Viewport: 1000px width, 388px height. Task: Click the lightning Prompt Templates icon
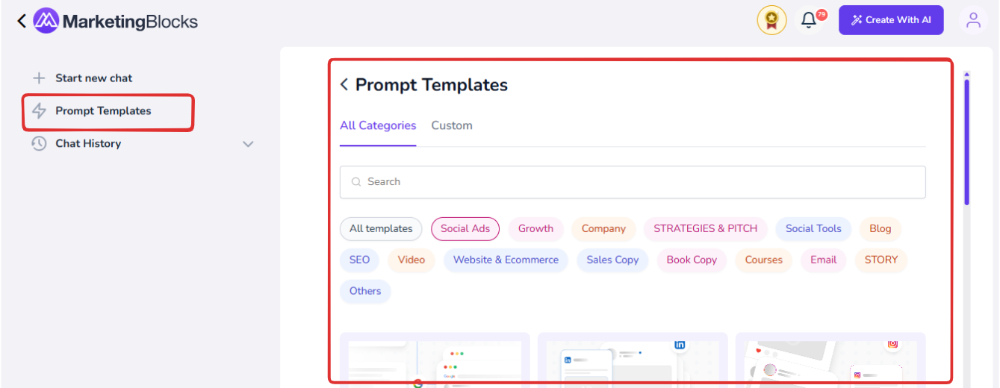[x=39, y=111]
